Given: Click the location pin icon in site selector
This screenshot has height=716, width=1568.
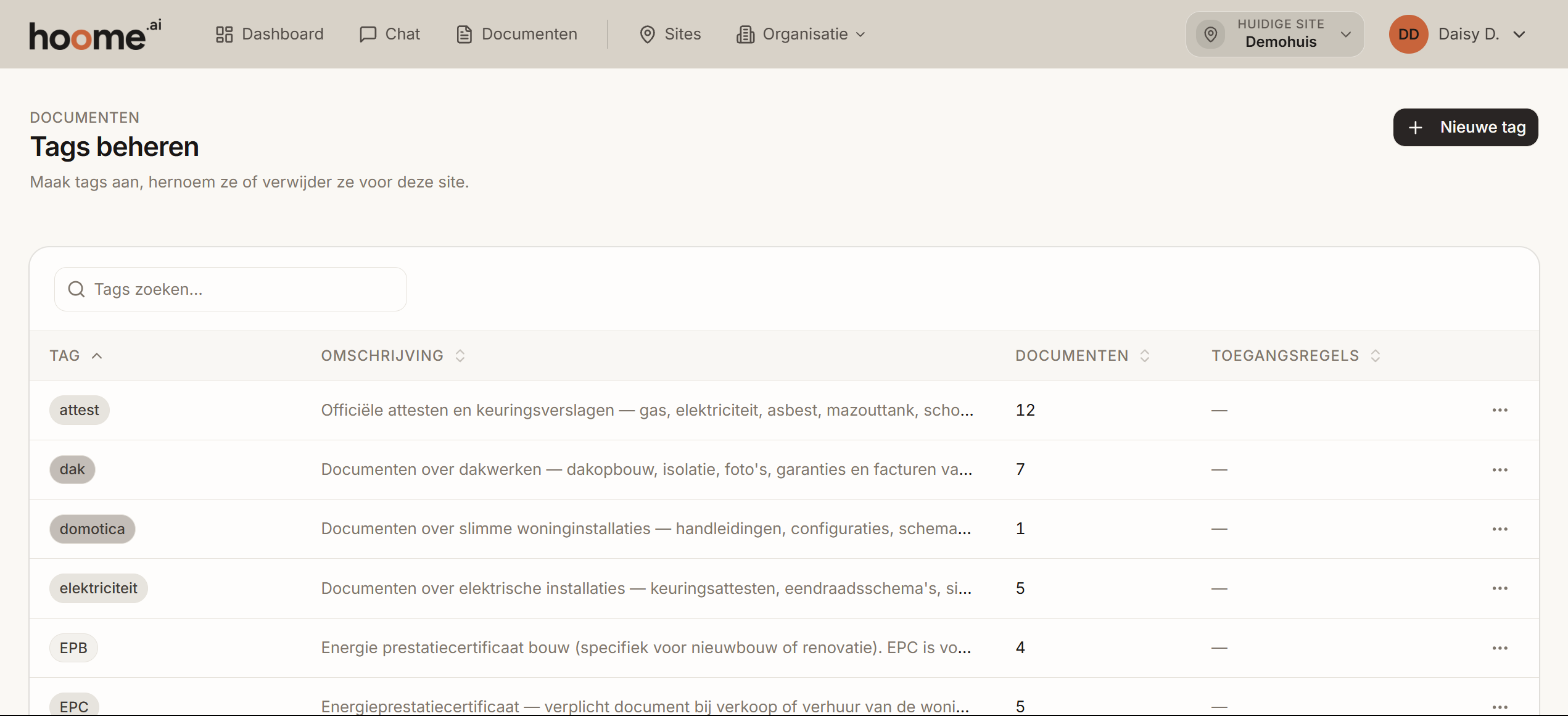Looking at the screenshot, I should pos(1211,34).
